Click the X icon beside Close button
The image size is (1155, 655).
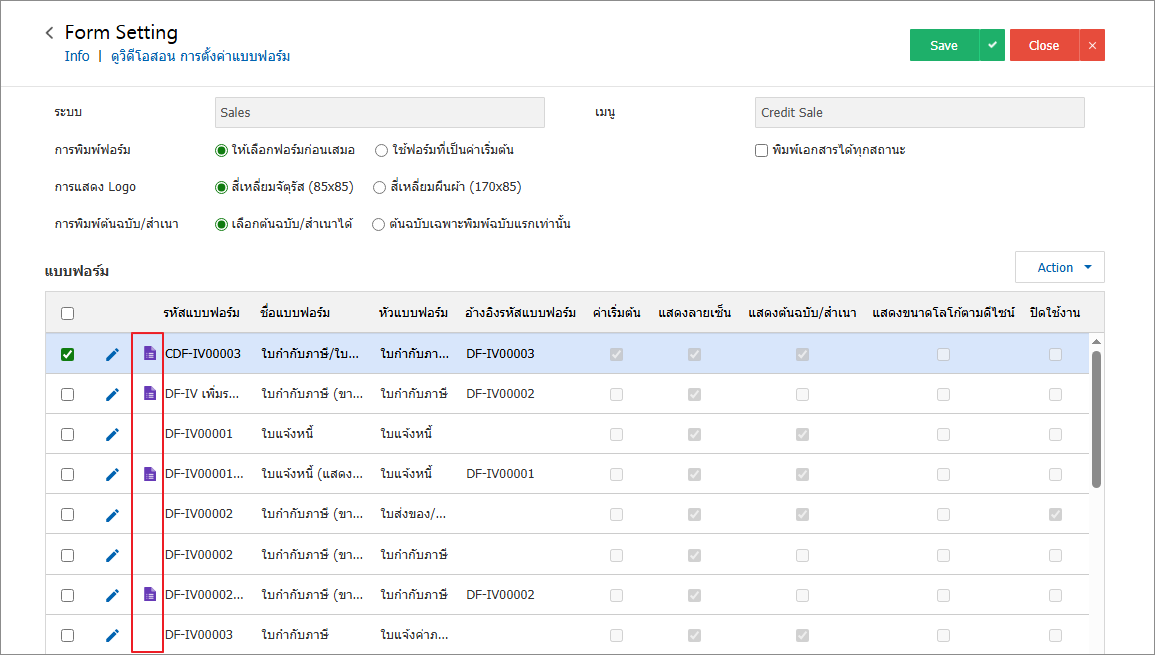(1092, 45)
